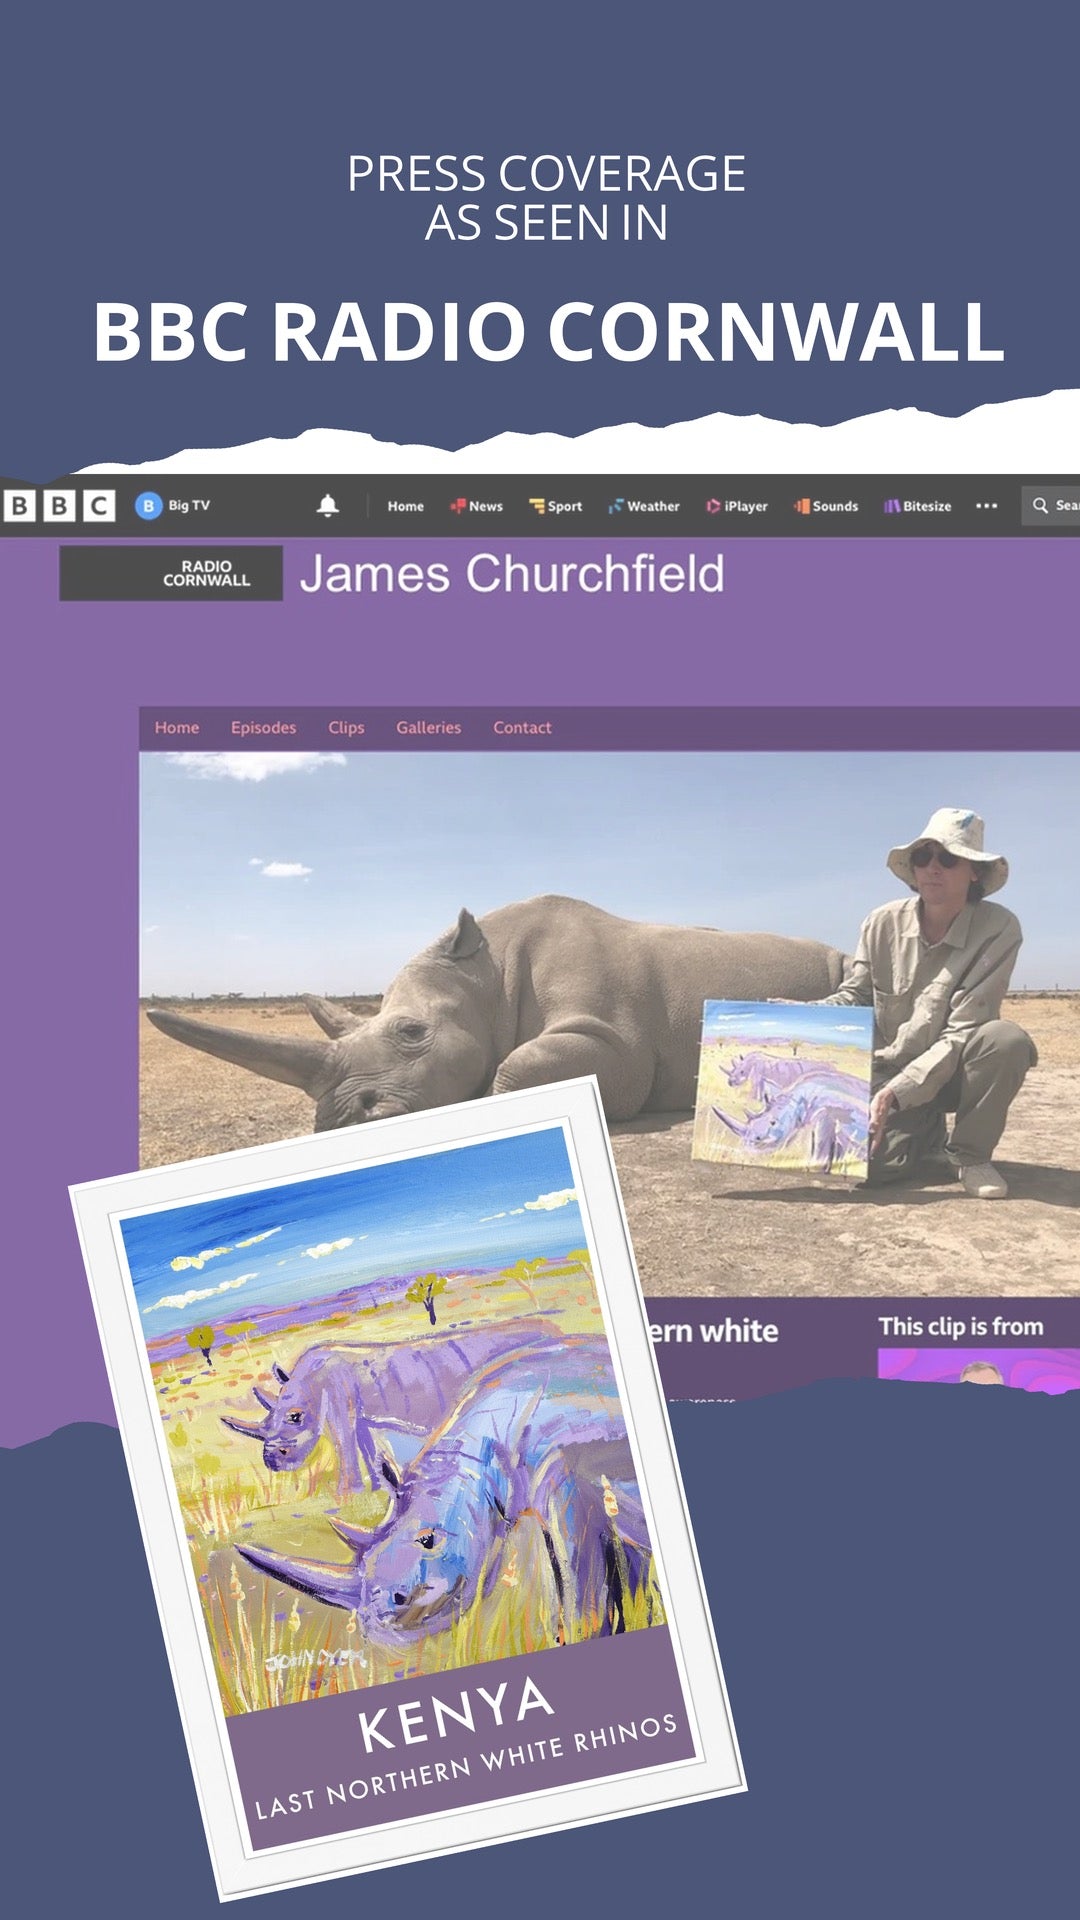This screenshot has width=1080, height=1920.
Task: Click the Radio Cornwall station logo
Action: click(171, 573)
